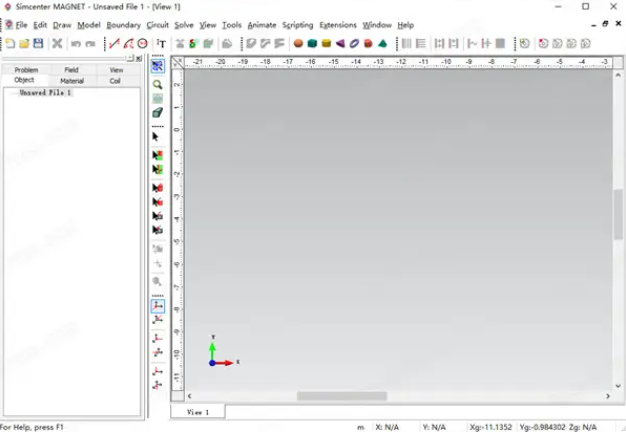Image resolution: width=626 pixels, height=435 pixels.
Task: Click the New file icon
Action: [9, 43]
